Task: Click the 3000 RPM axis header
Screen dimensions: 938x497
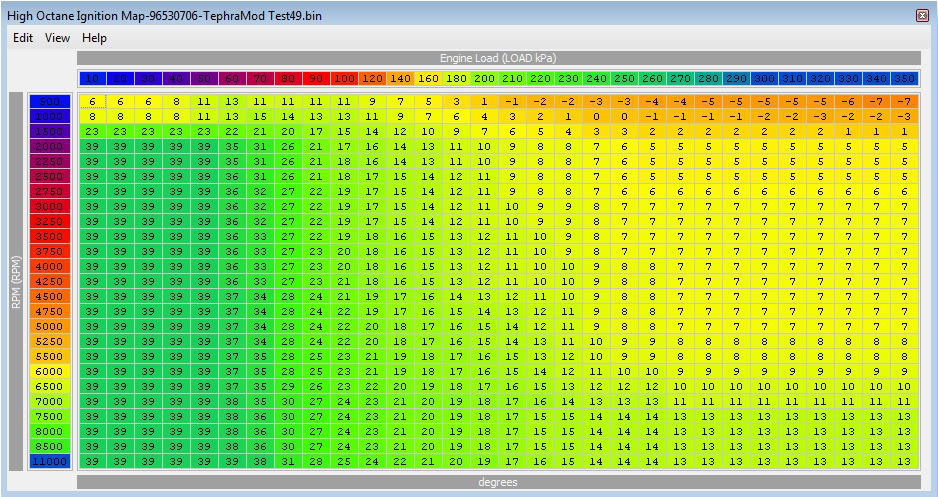Action: click(x=50, y=206)
